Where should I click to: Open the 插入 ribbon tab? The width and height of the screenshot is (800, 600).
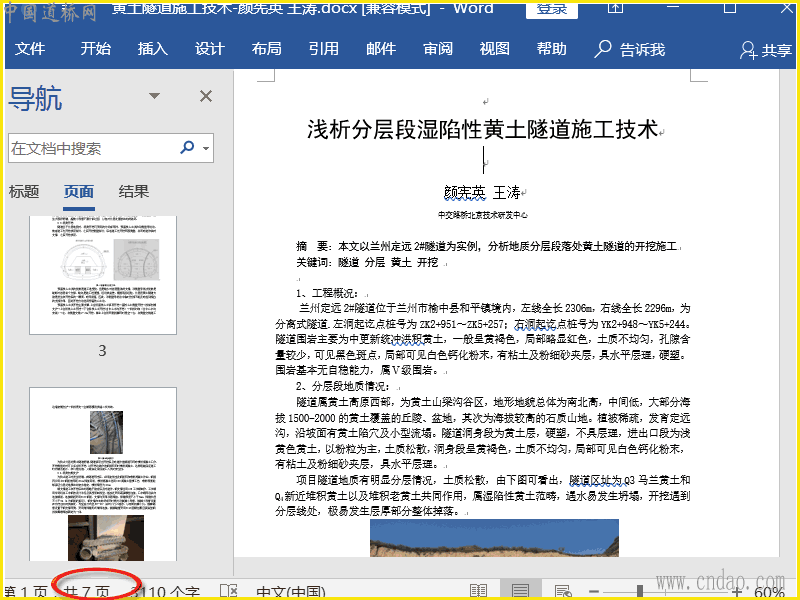coord(153,49)
